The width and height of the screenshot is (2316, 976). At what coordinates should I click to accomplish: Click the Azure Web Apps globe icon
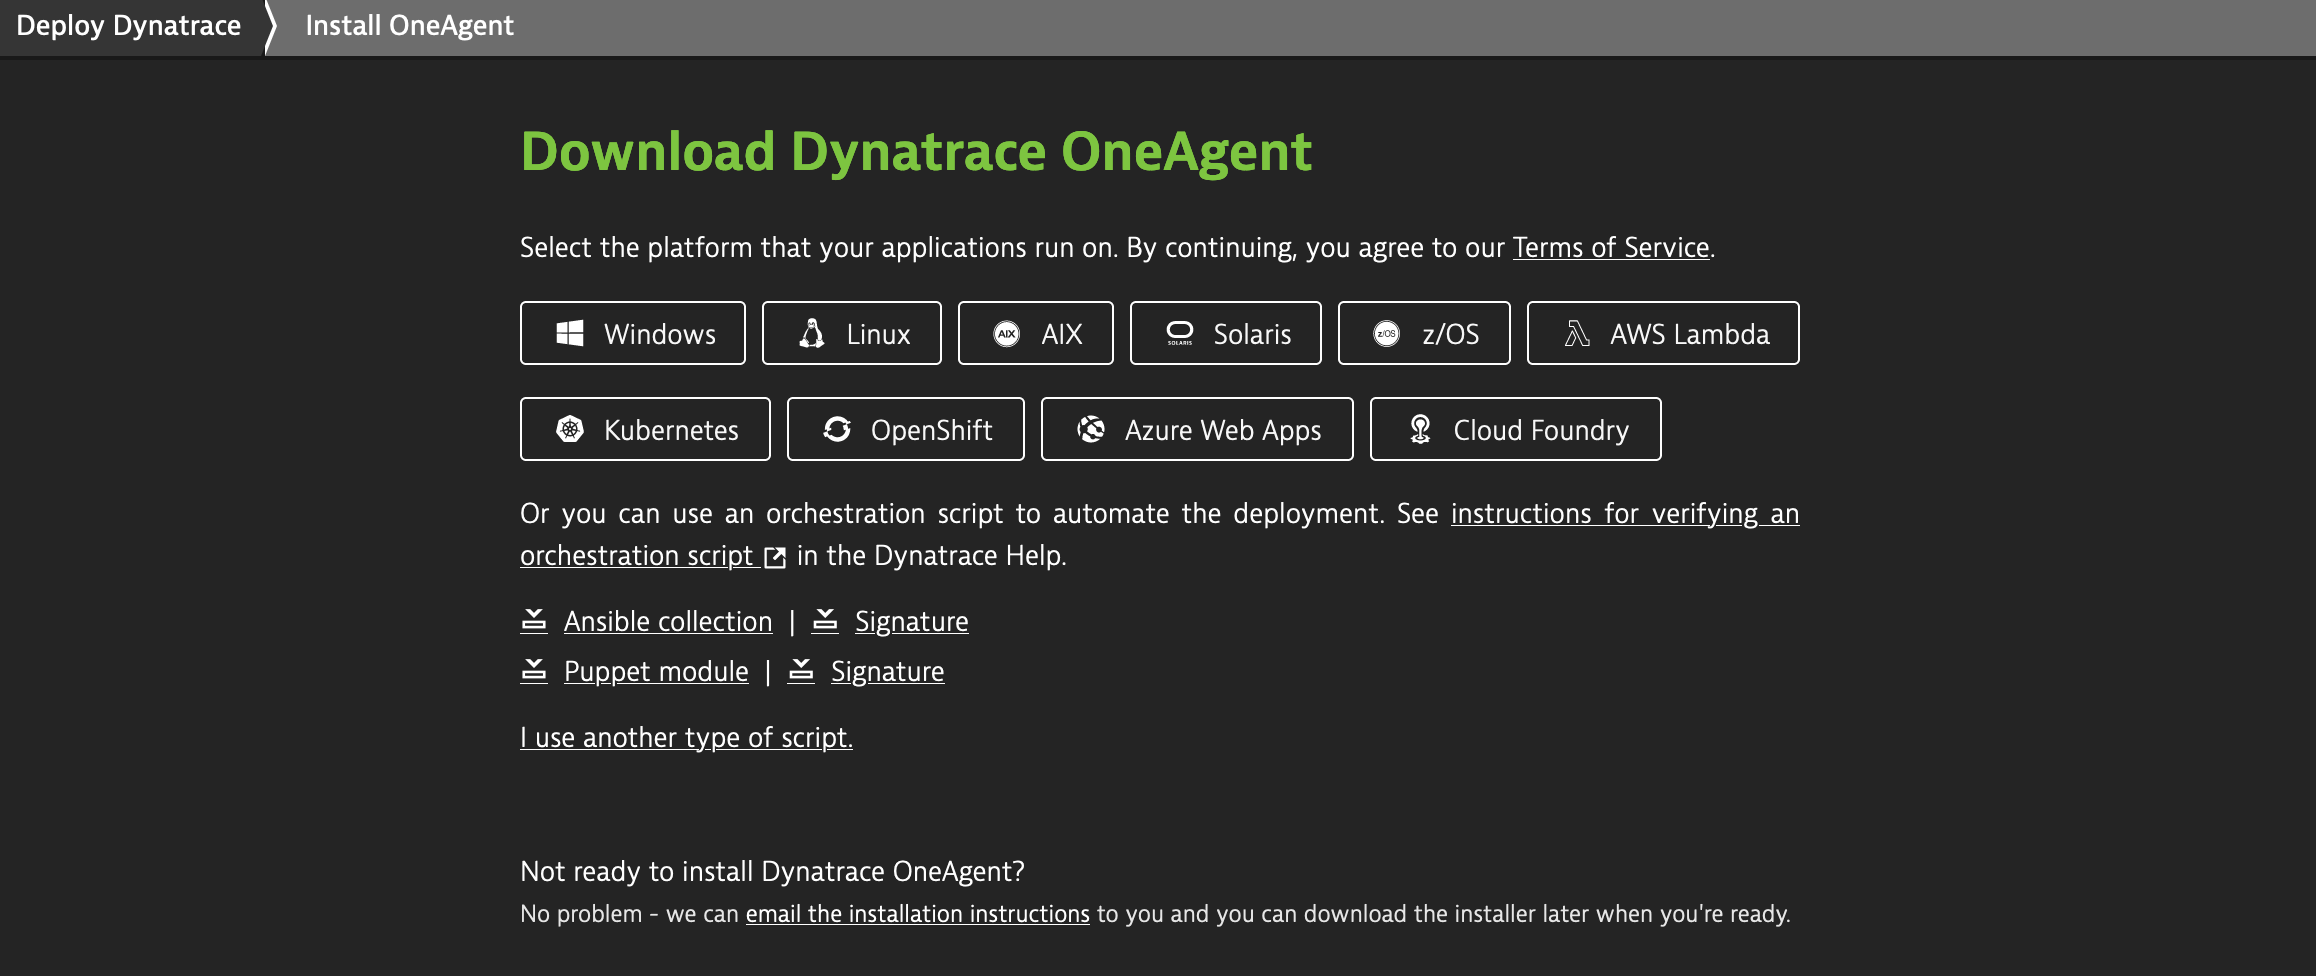pyautogui.click(x=1091, y=429)
